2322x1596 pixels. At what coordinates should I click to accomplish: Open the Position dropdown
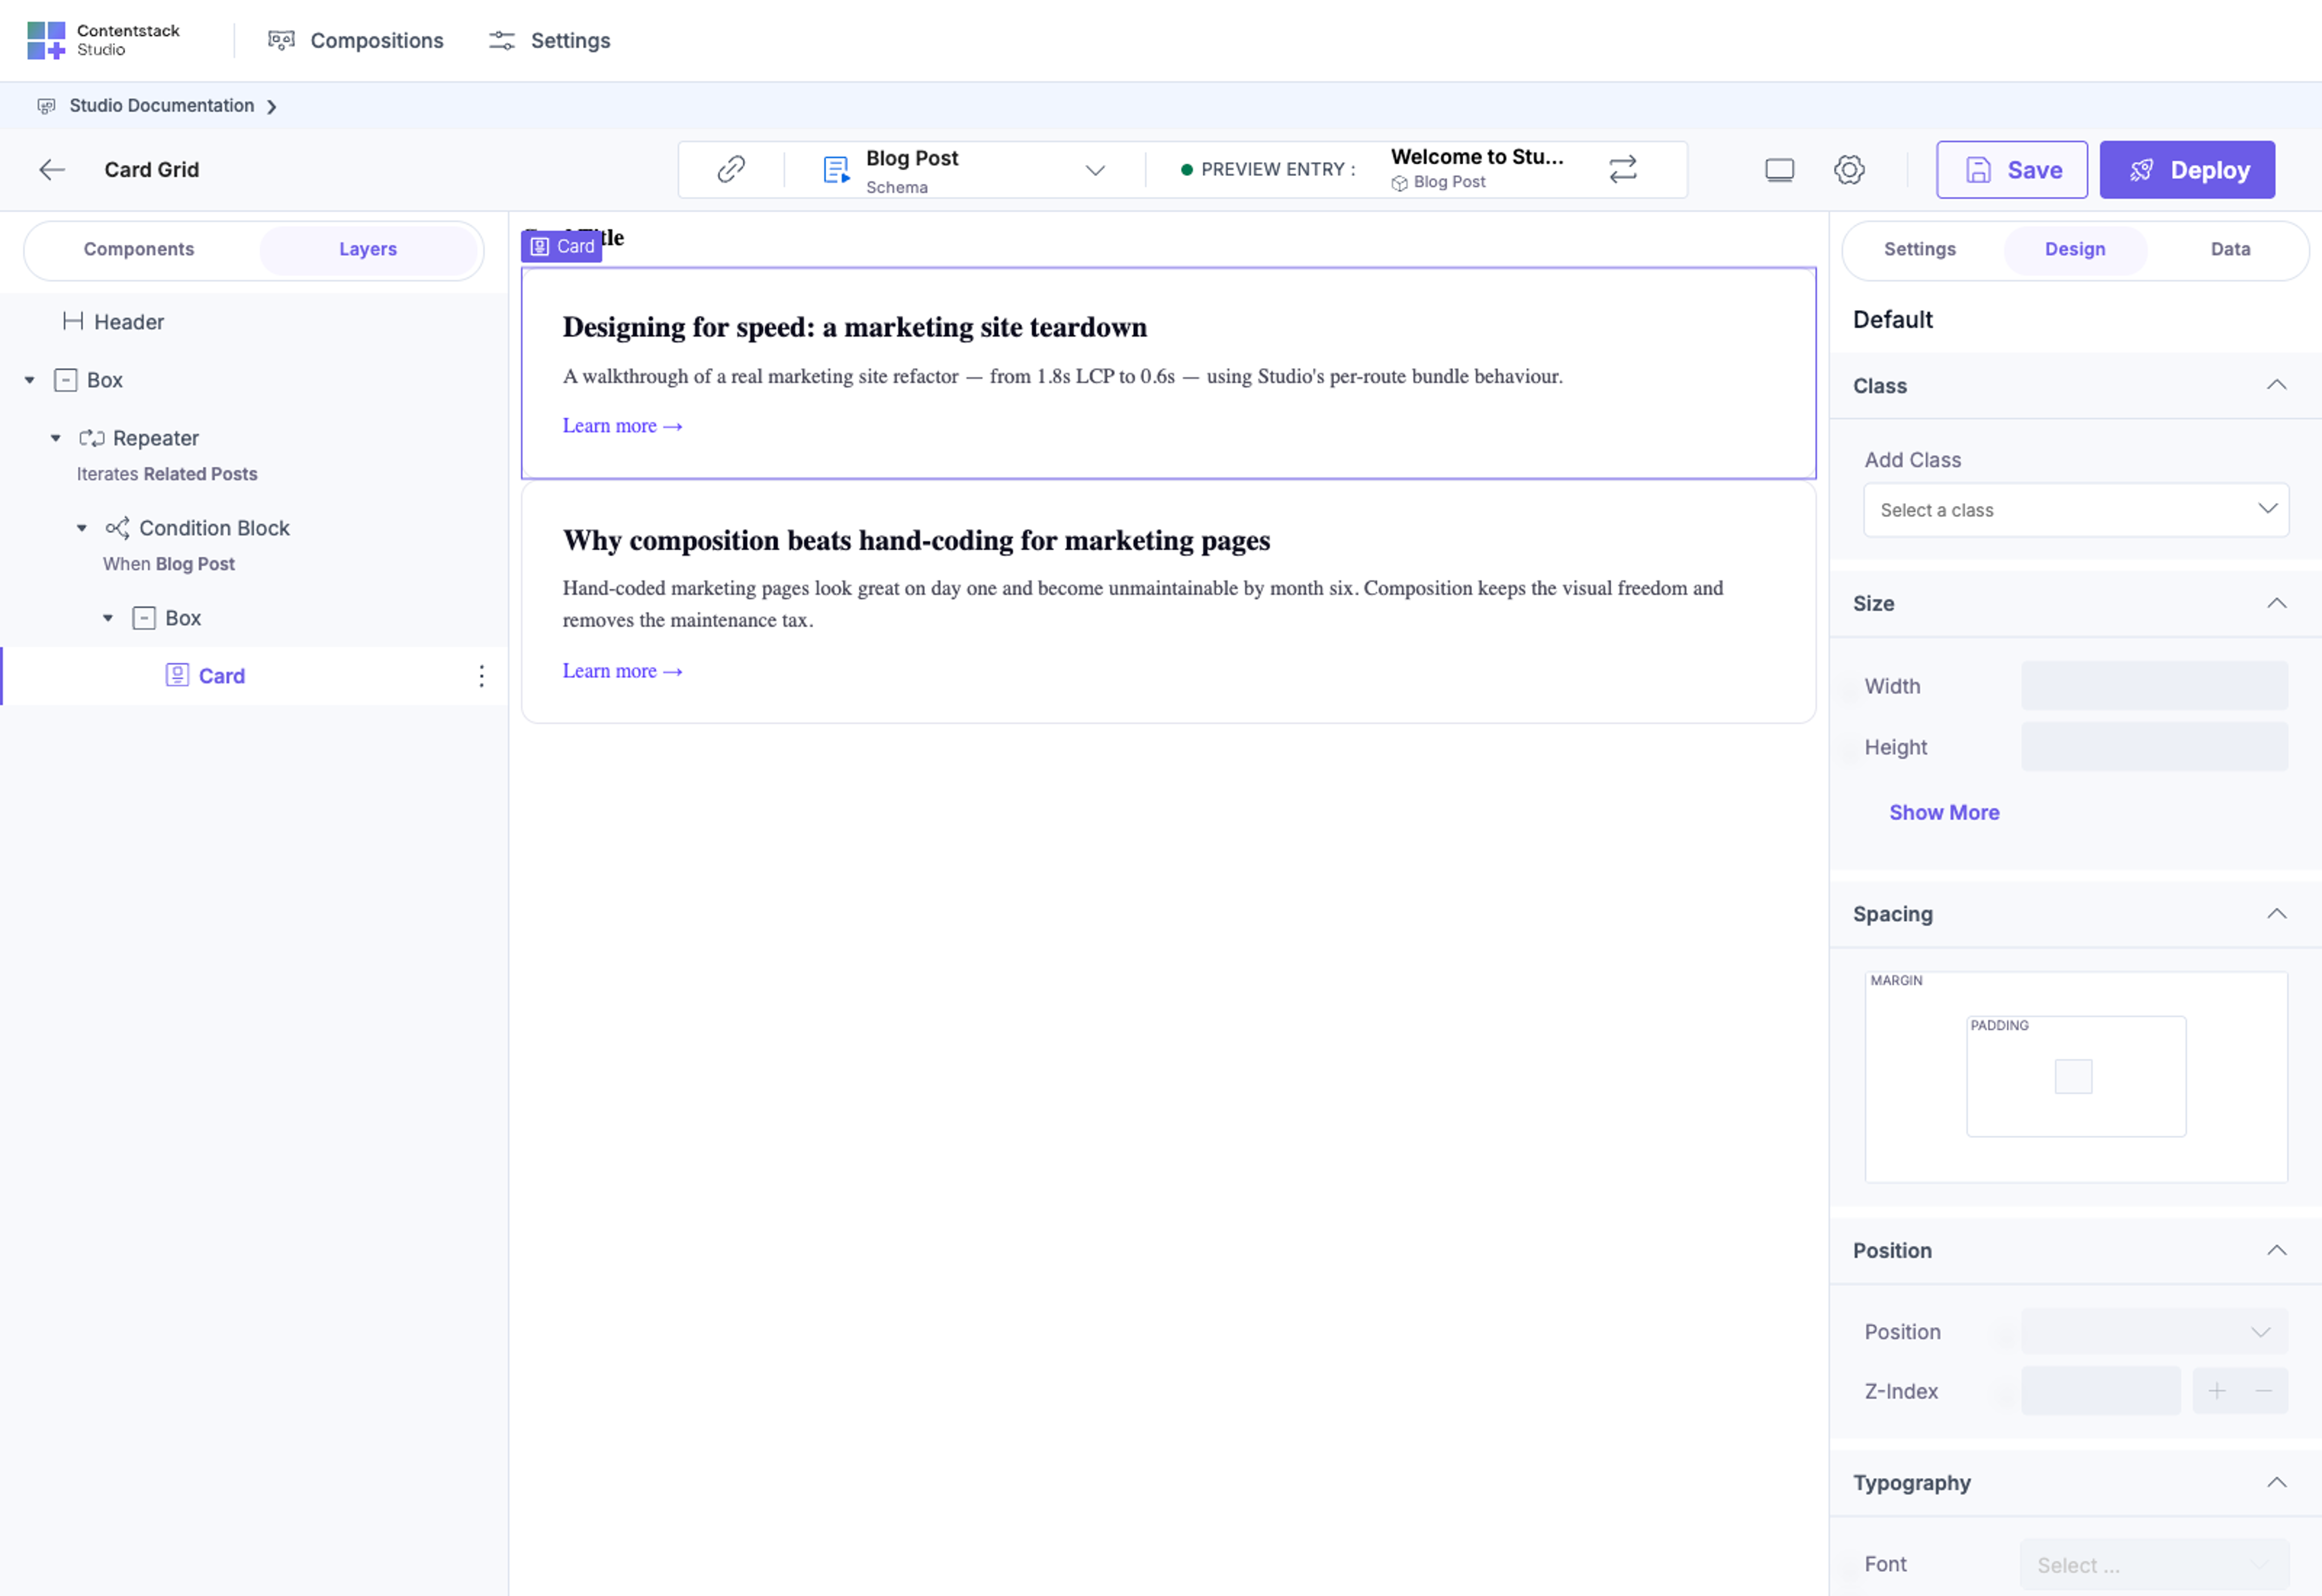(2153, 1332)
